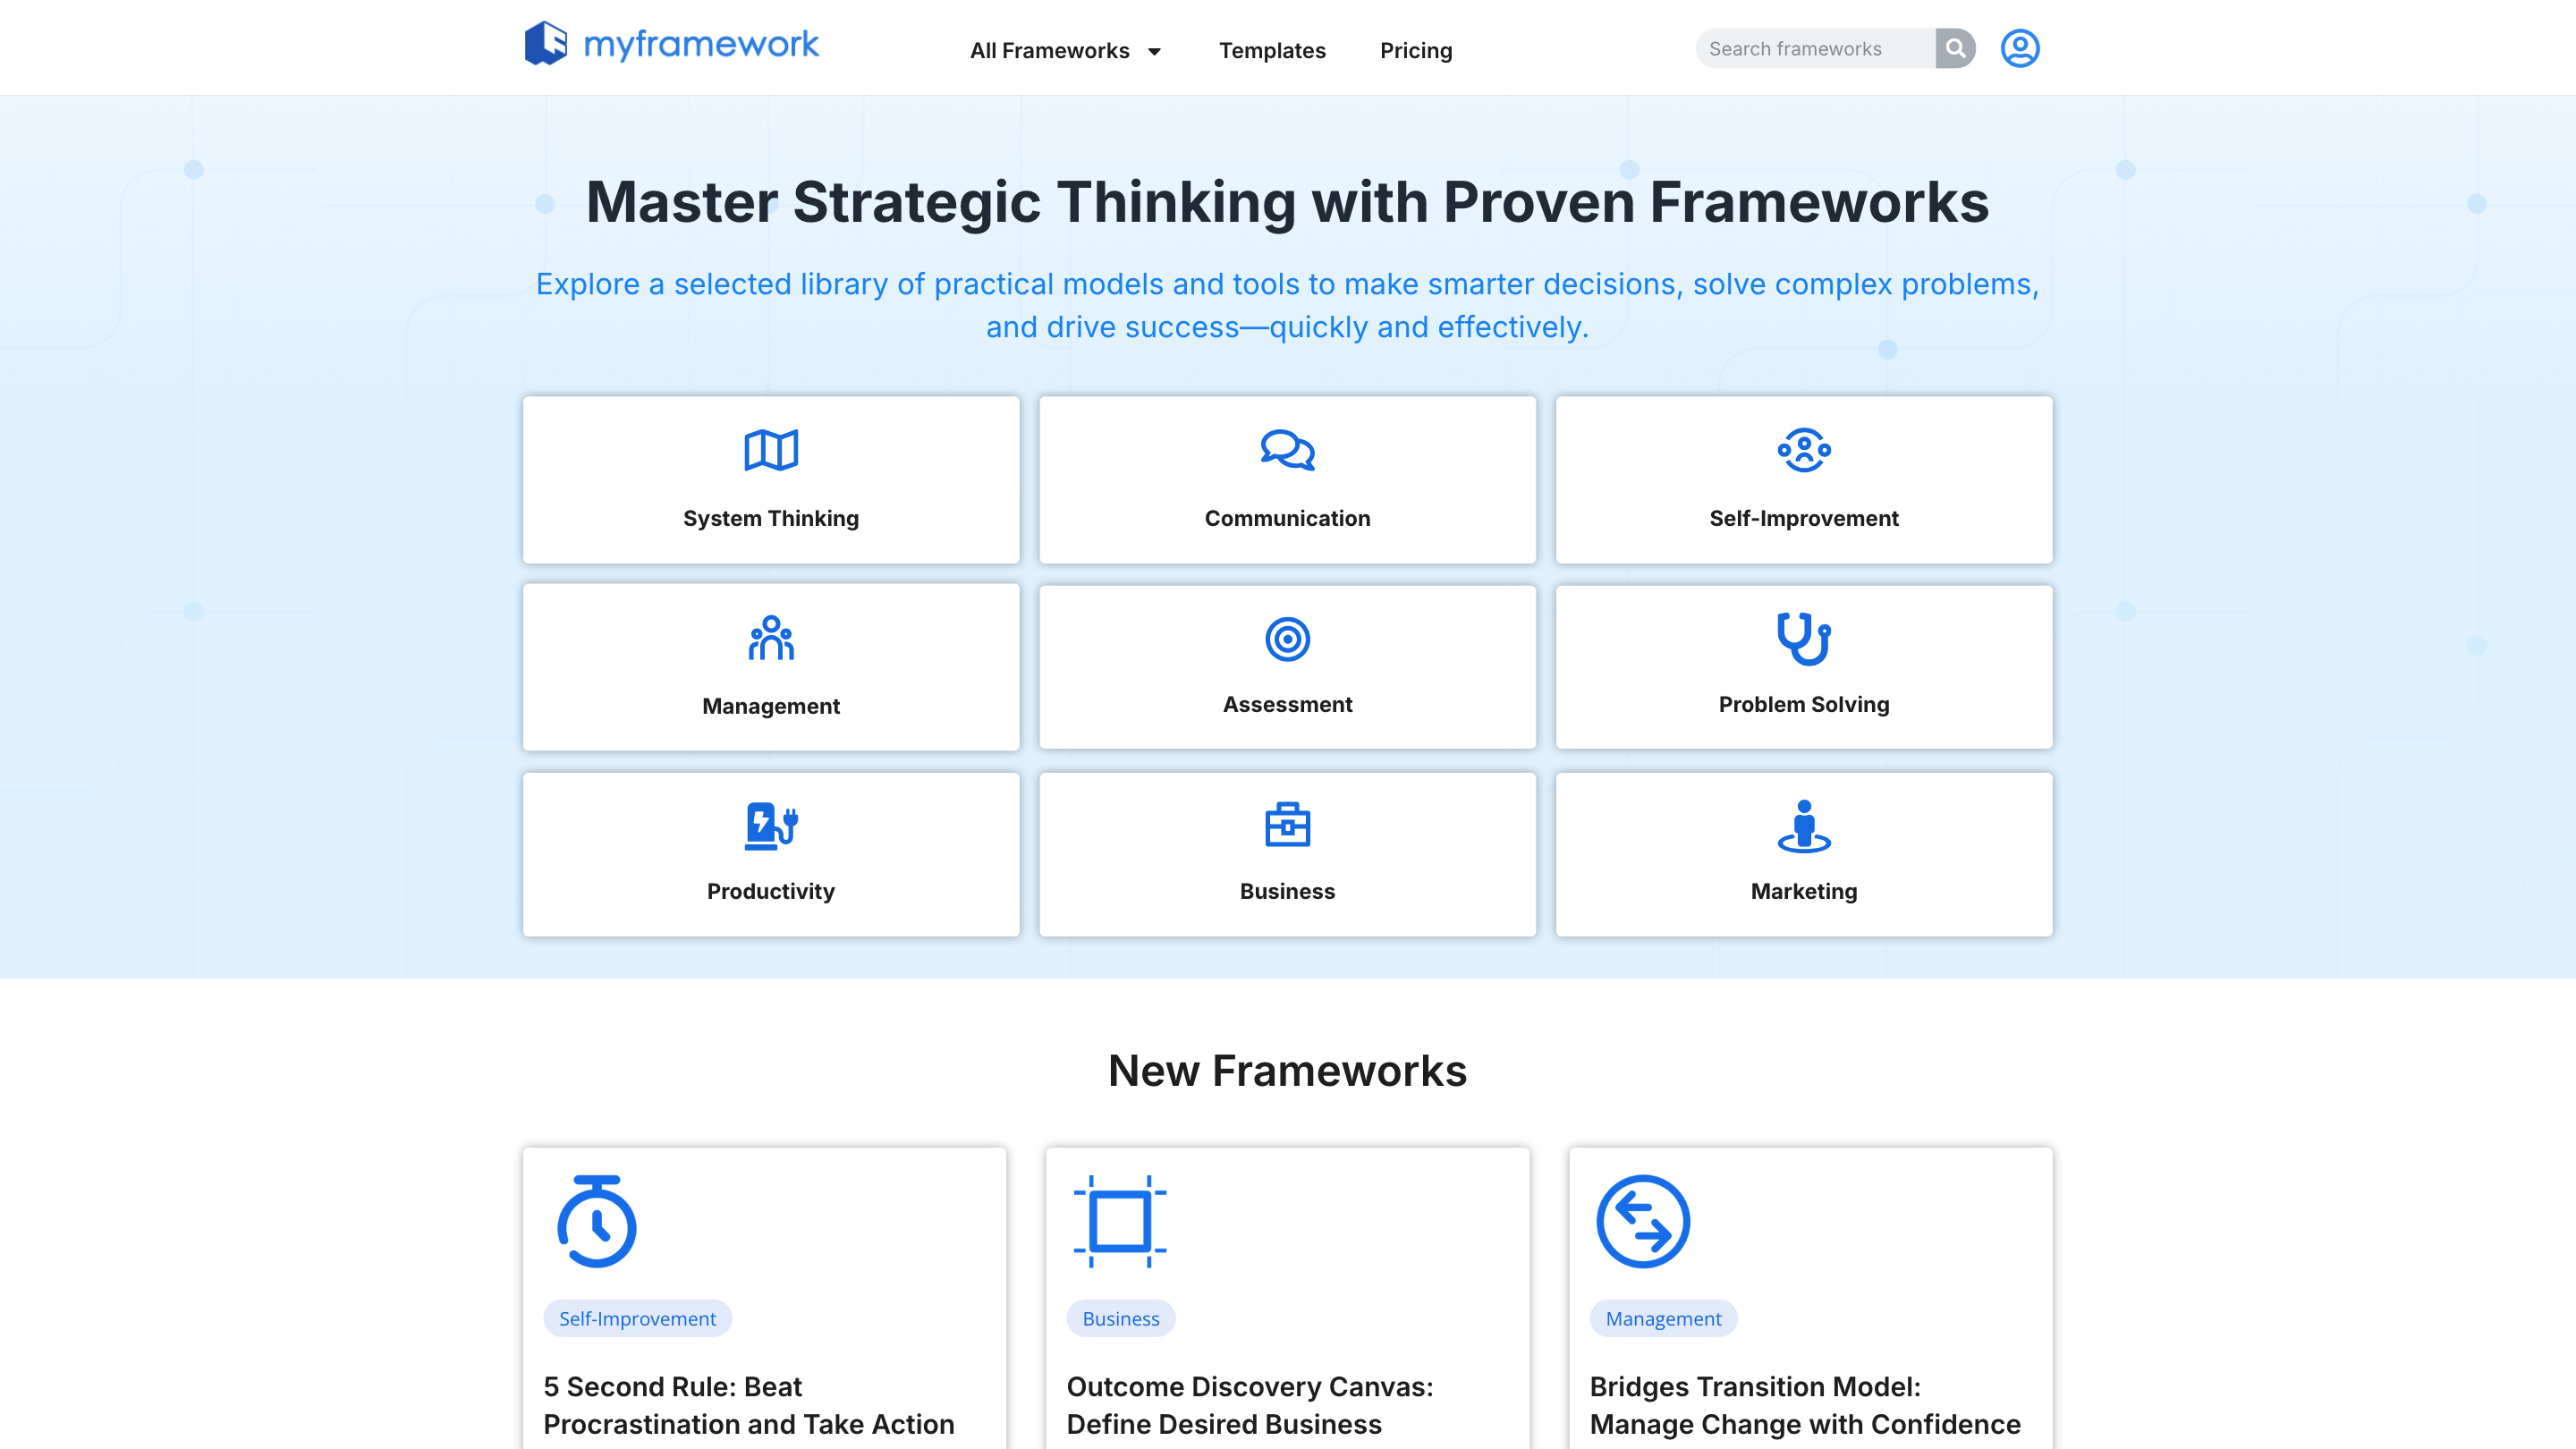Open the user account icon

[2020, 48]
